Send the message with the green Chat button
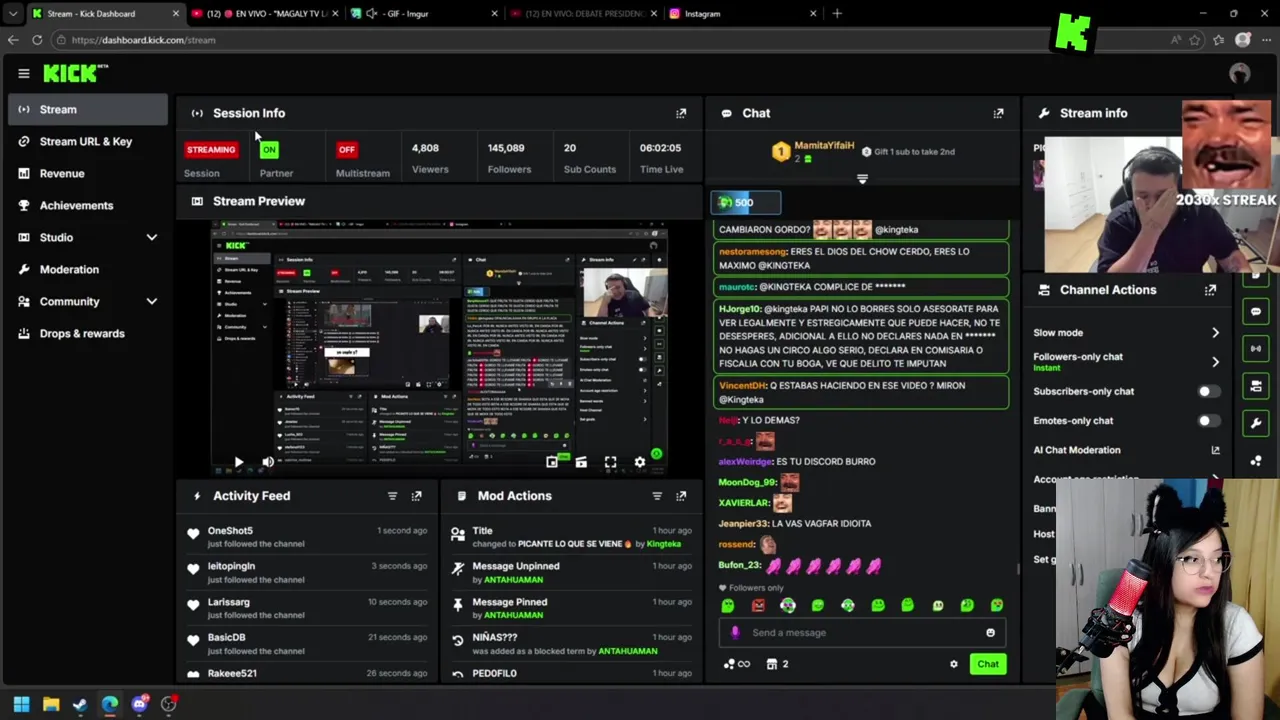Screen dimensions: 1280x720 point(987,664)
